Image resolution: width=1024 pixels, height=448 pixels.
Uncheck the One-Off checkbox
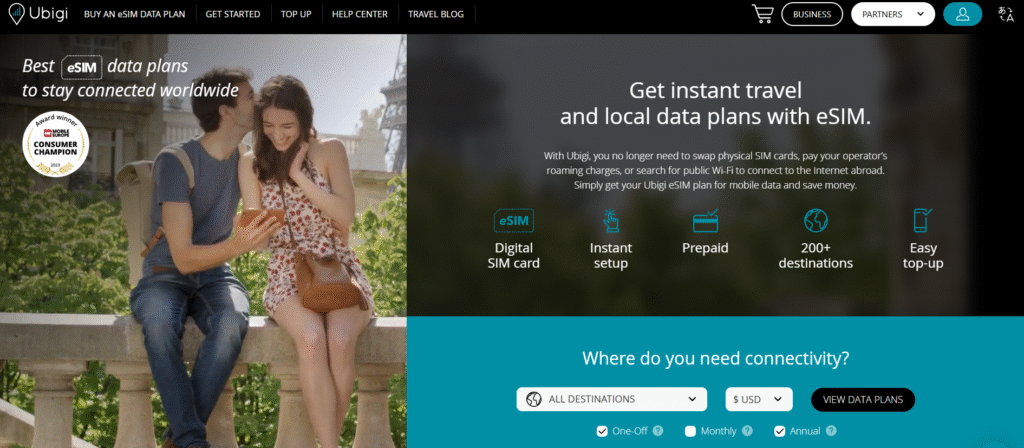602,431
